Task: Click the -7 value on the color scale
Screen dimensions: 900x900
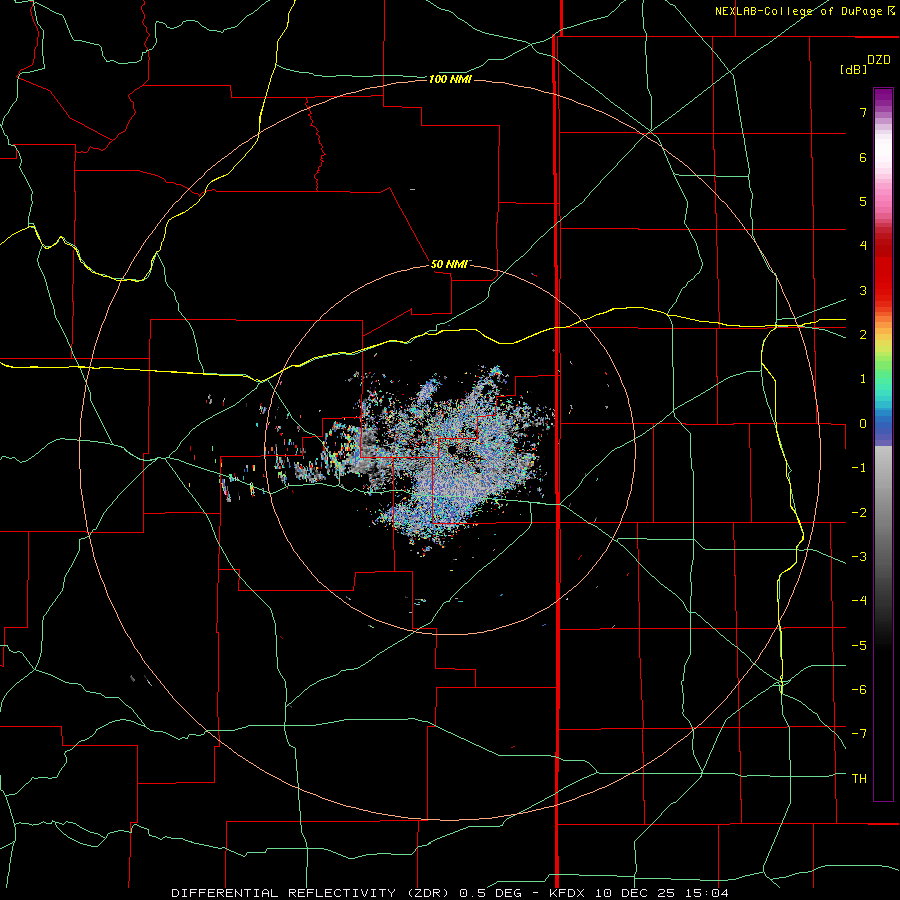Action: point(859,734)
